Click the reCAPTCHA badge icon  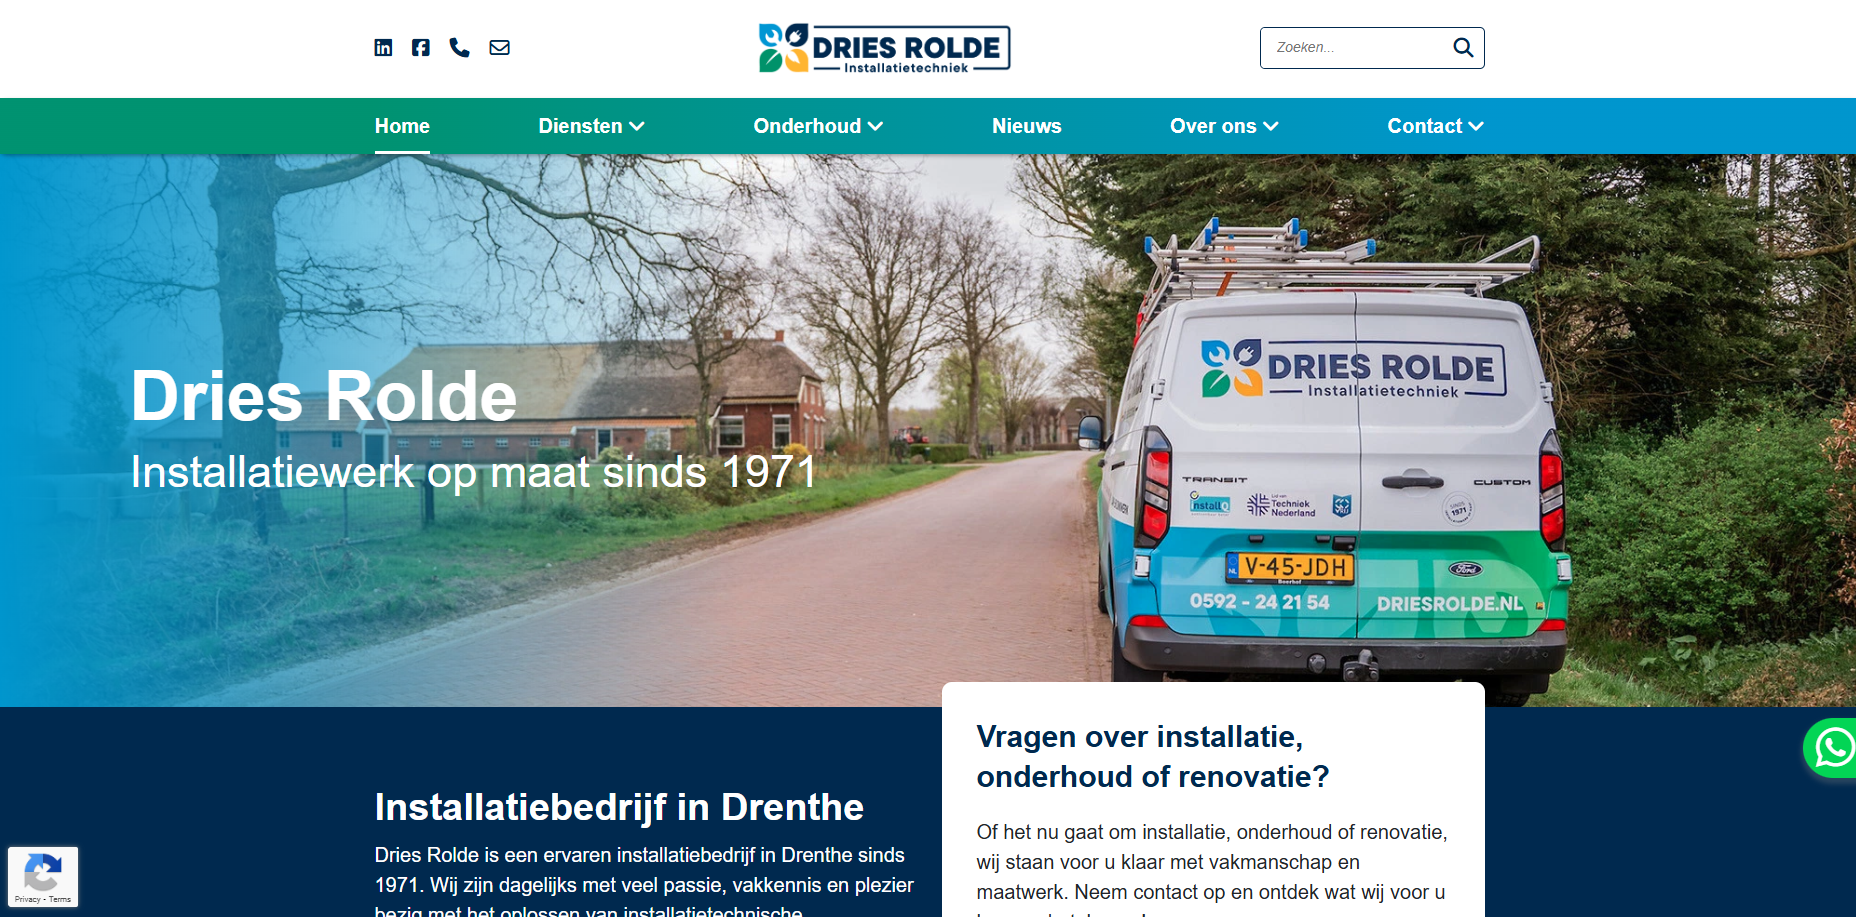[42, 872]
